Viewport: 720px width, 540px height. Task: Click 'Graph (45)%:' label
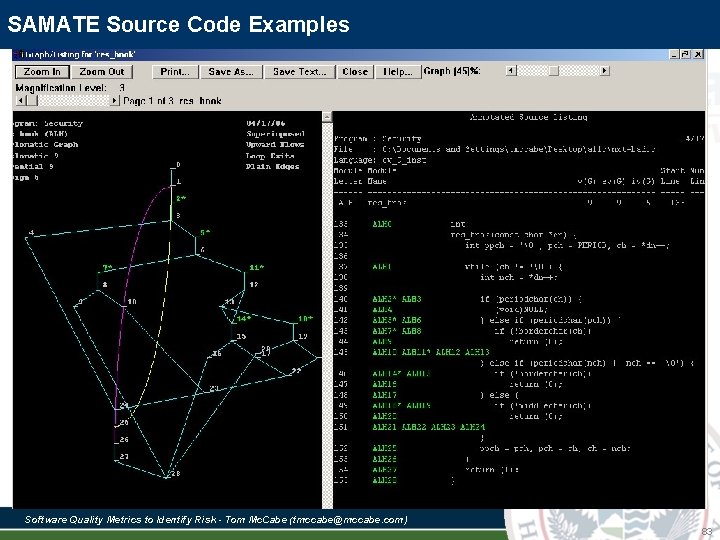pyautogui.click(x=452, y=71)
